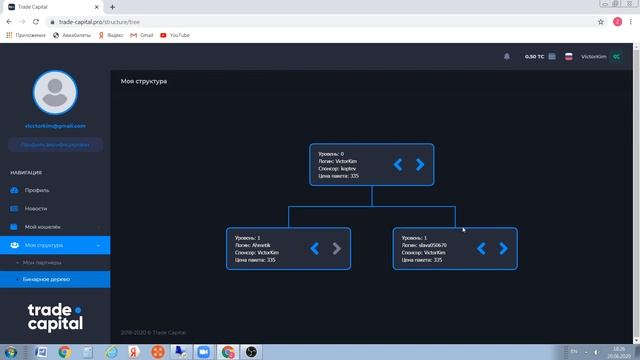Click left arrow in slava050670 node
This screenshot has width=640, height=360.
pyautogui.click(x=481, y=248)
